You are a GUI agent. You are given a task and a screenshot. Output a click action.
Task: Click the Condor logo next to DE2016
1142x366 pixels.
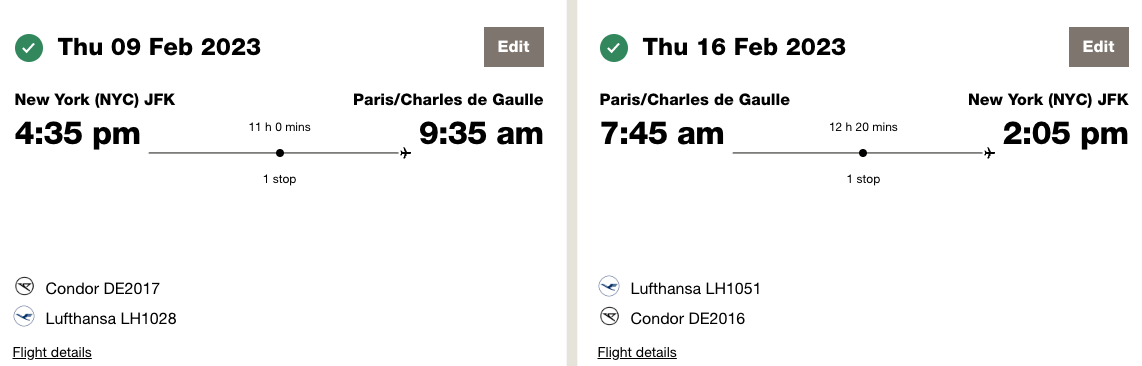pos(609,317)
